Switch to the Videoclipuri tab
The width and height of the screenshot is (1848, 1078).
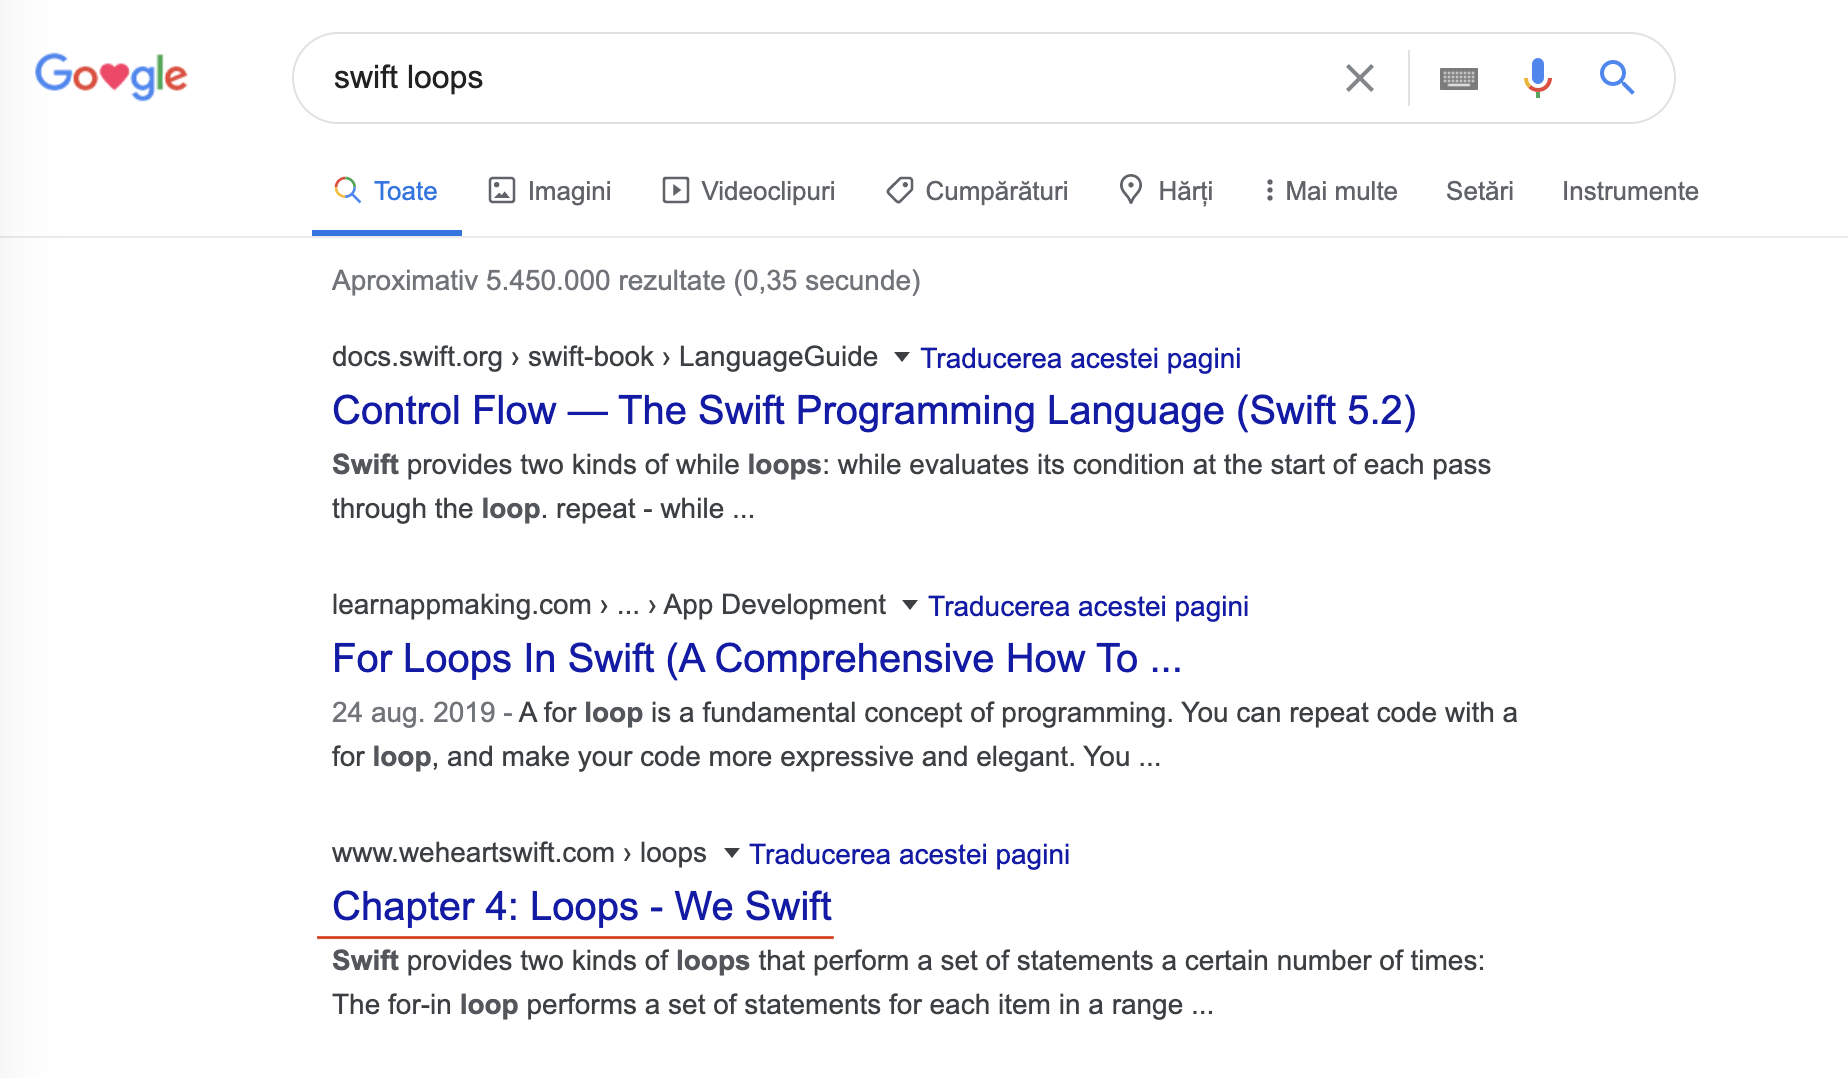(x=749, y=191)
